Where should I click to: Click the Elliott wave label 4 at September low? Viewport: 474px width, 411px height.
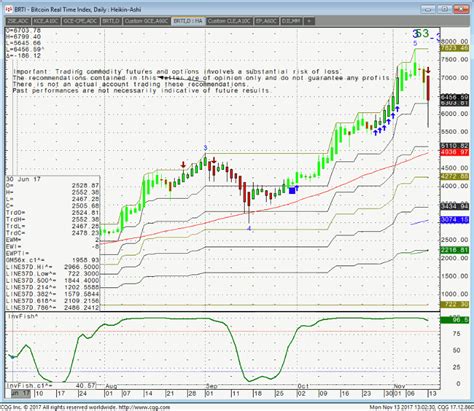click(249, 229)
